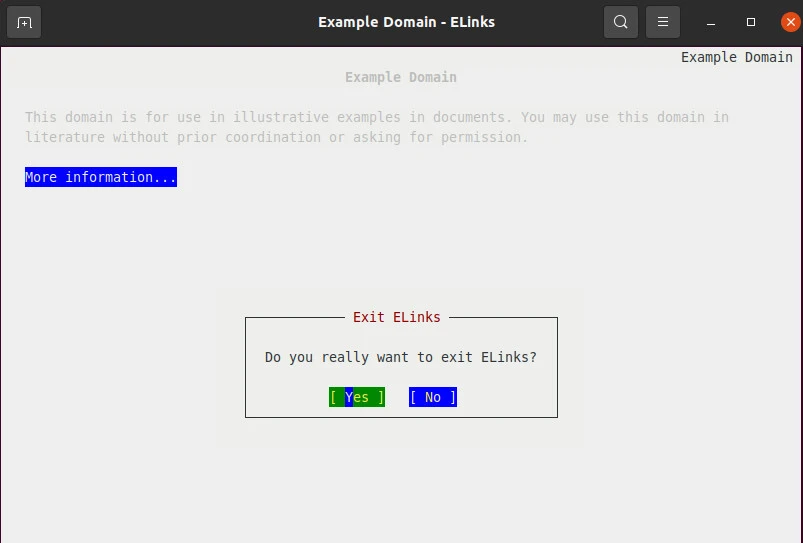Viewport: 803px width, 543px height.
Task: Follow the 'More information...' link
Action: 101,177
